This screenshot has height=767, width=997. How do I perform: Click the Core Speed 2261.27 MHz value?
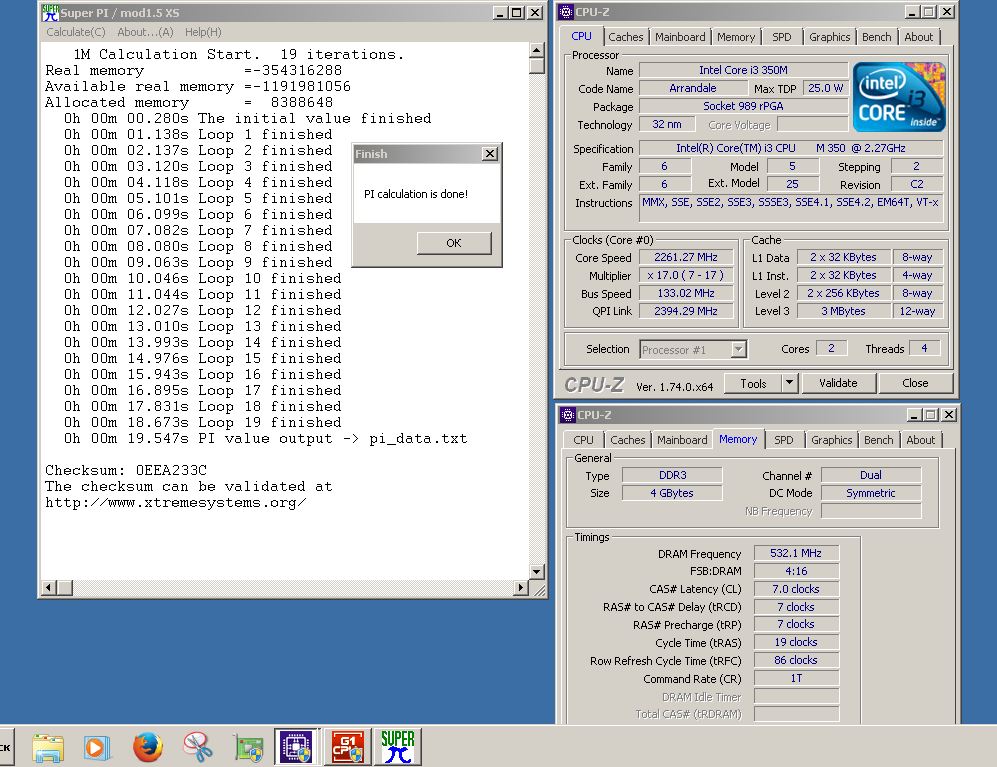pos(685,257)
